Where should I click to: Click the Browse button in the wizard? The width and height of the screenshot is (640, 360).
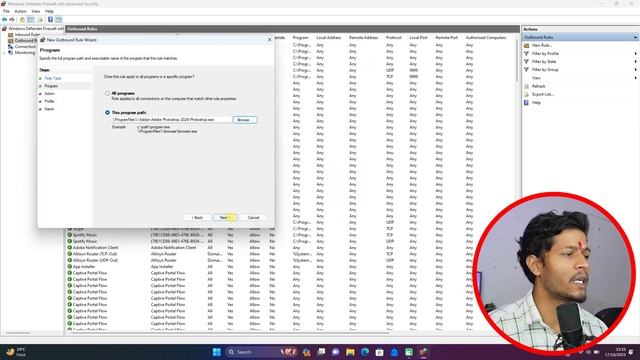245,120
